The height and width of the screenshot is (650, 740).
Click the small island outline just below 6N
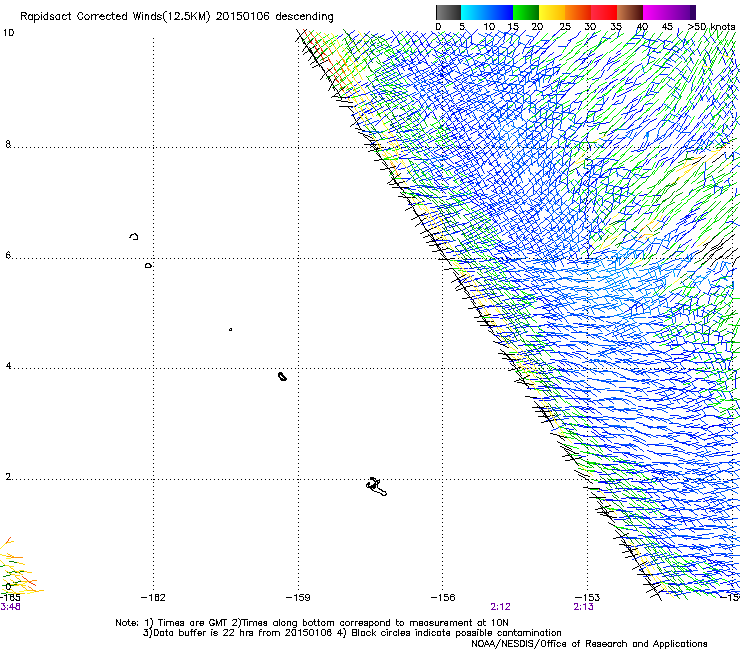pyautogui.click(x=148, y=266)
